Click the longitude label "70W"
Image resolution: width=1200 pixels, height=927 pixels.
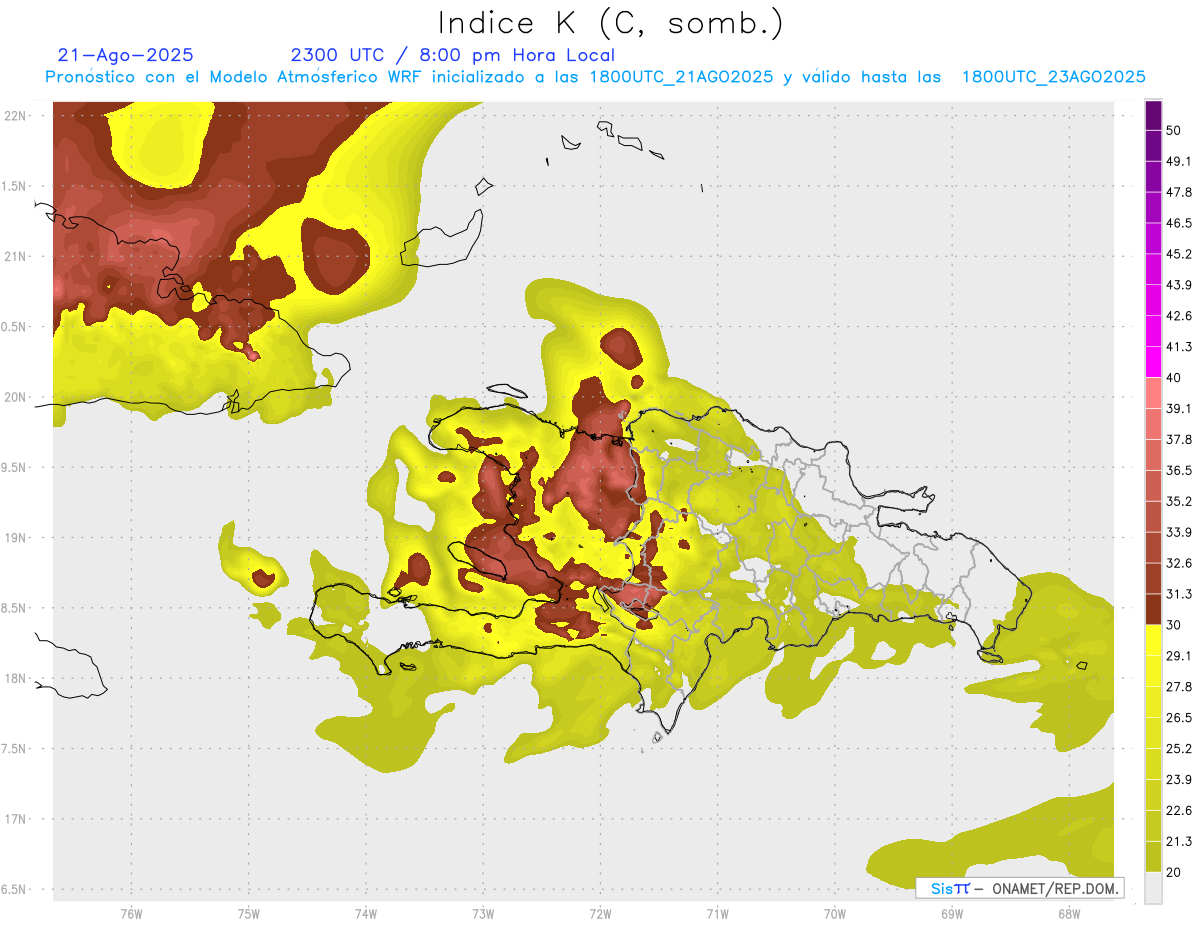tap(835, 914)
